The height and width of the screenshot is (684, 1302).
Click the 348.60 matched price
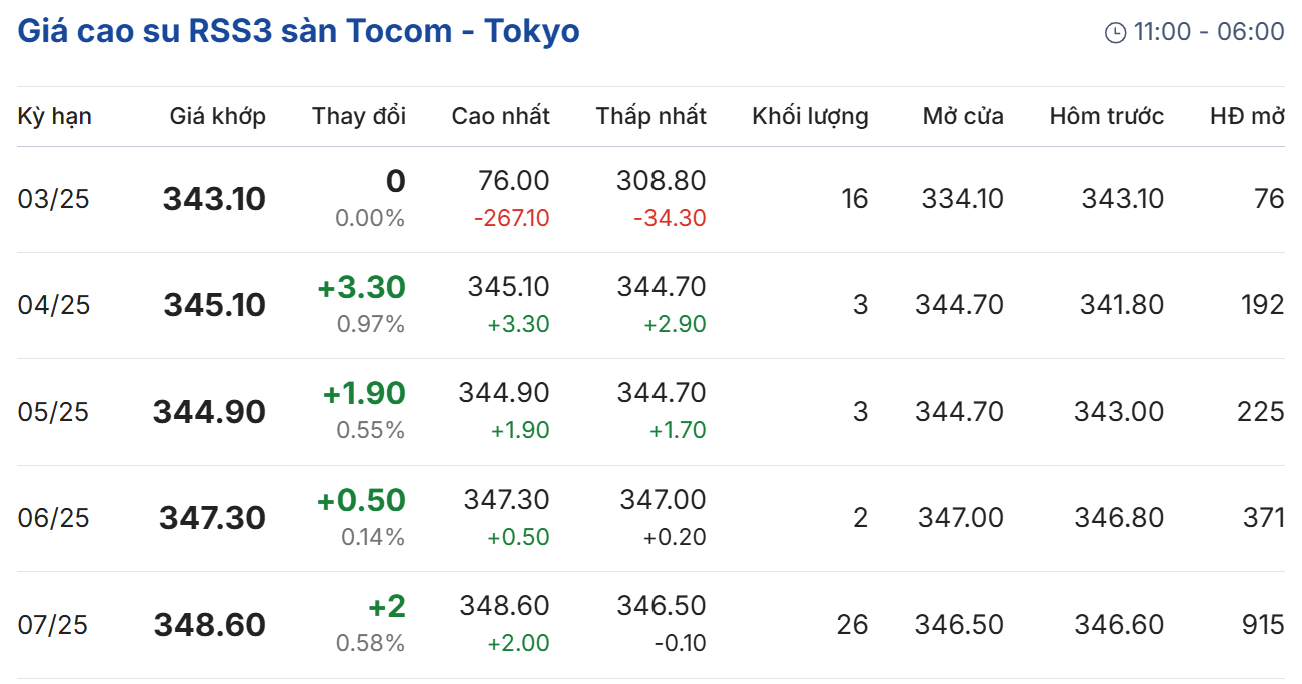coord(209,625)
